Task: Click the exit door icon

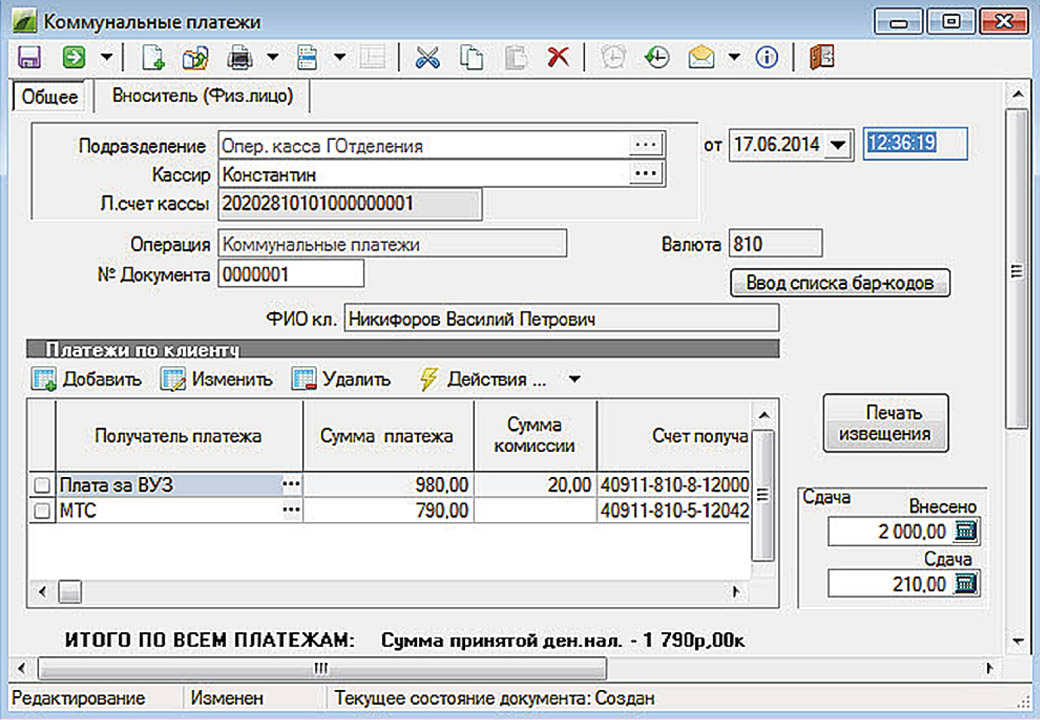Action: coord(820,57)
